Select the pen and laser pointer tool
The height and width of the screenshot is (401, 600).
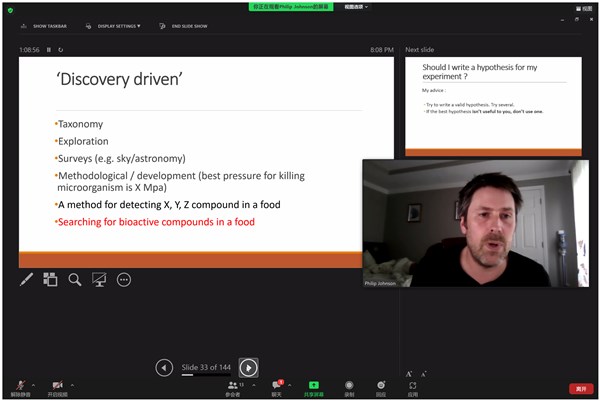point(27,280)
